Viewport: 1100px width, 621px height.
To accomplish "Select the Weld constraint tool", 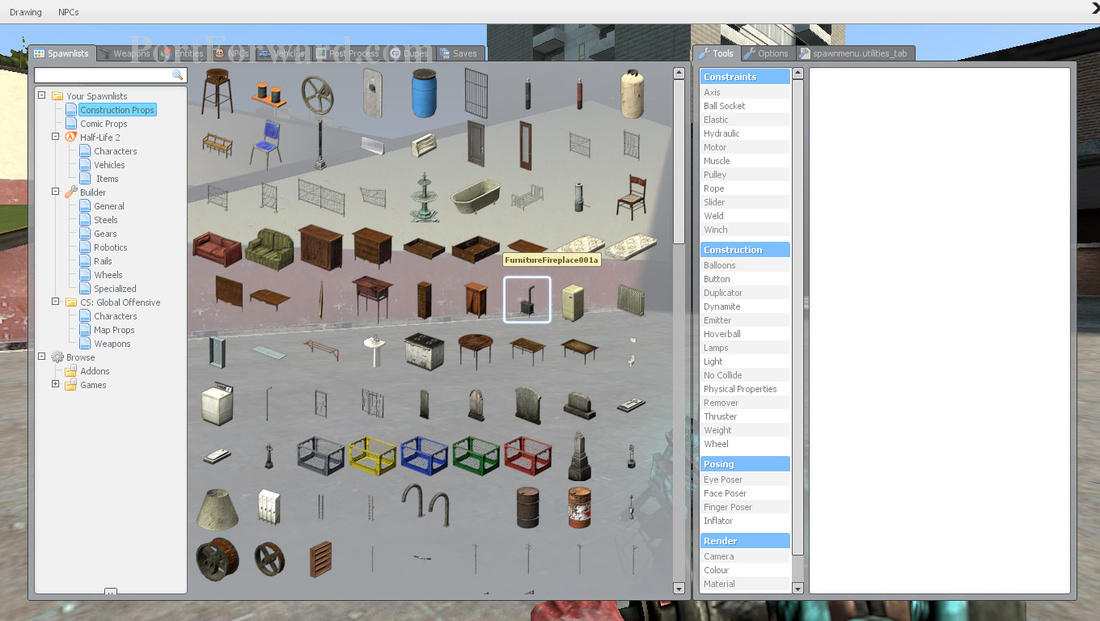I will [745, 216].
